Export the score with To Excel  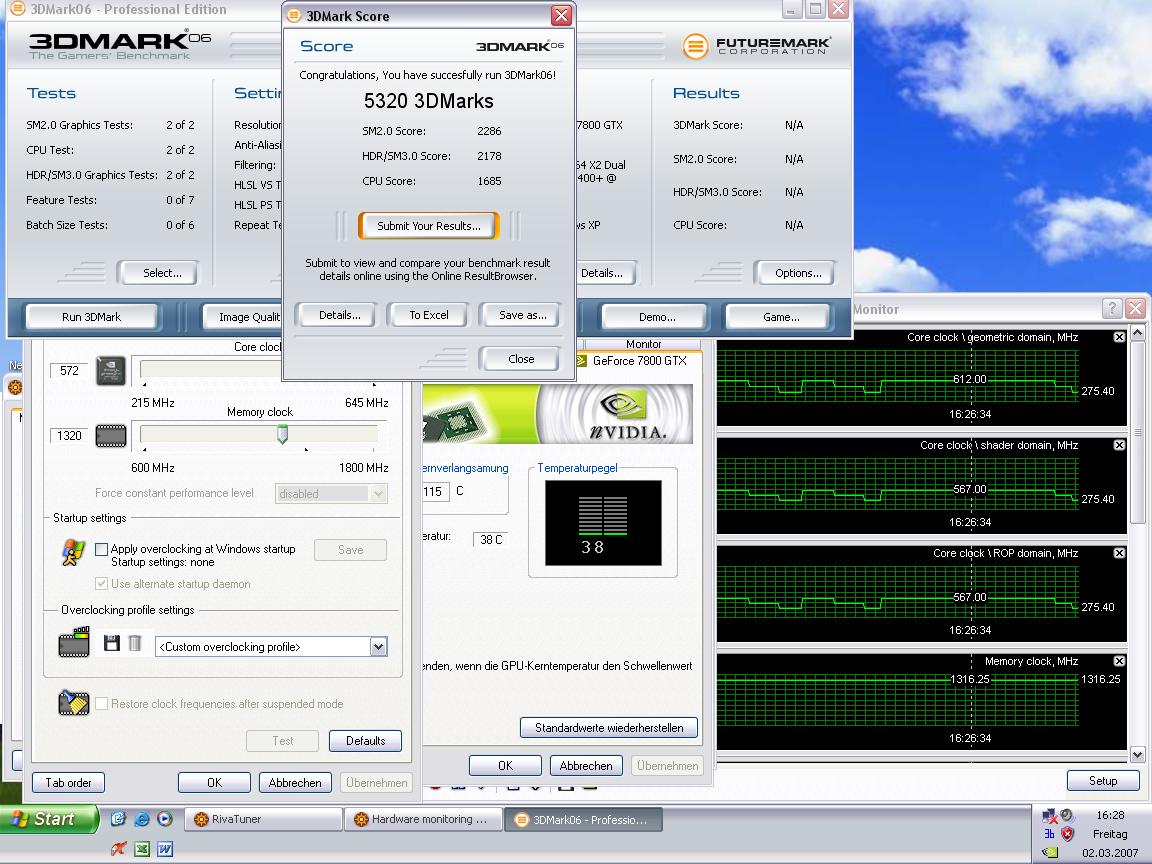coord(428,315)
